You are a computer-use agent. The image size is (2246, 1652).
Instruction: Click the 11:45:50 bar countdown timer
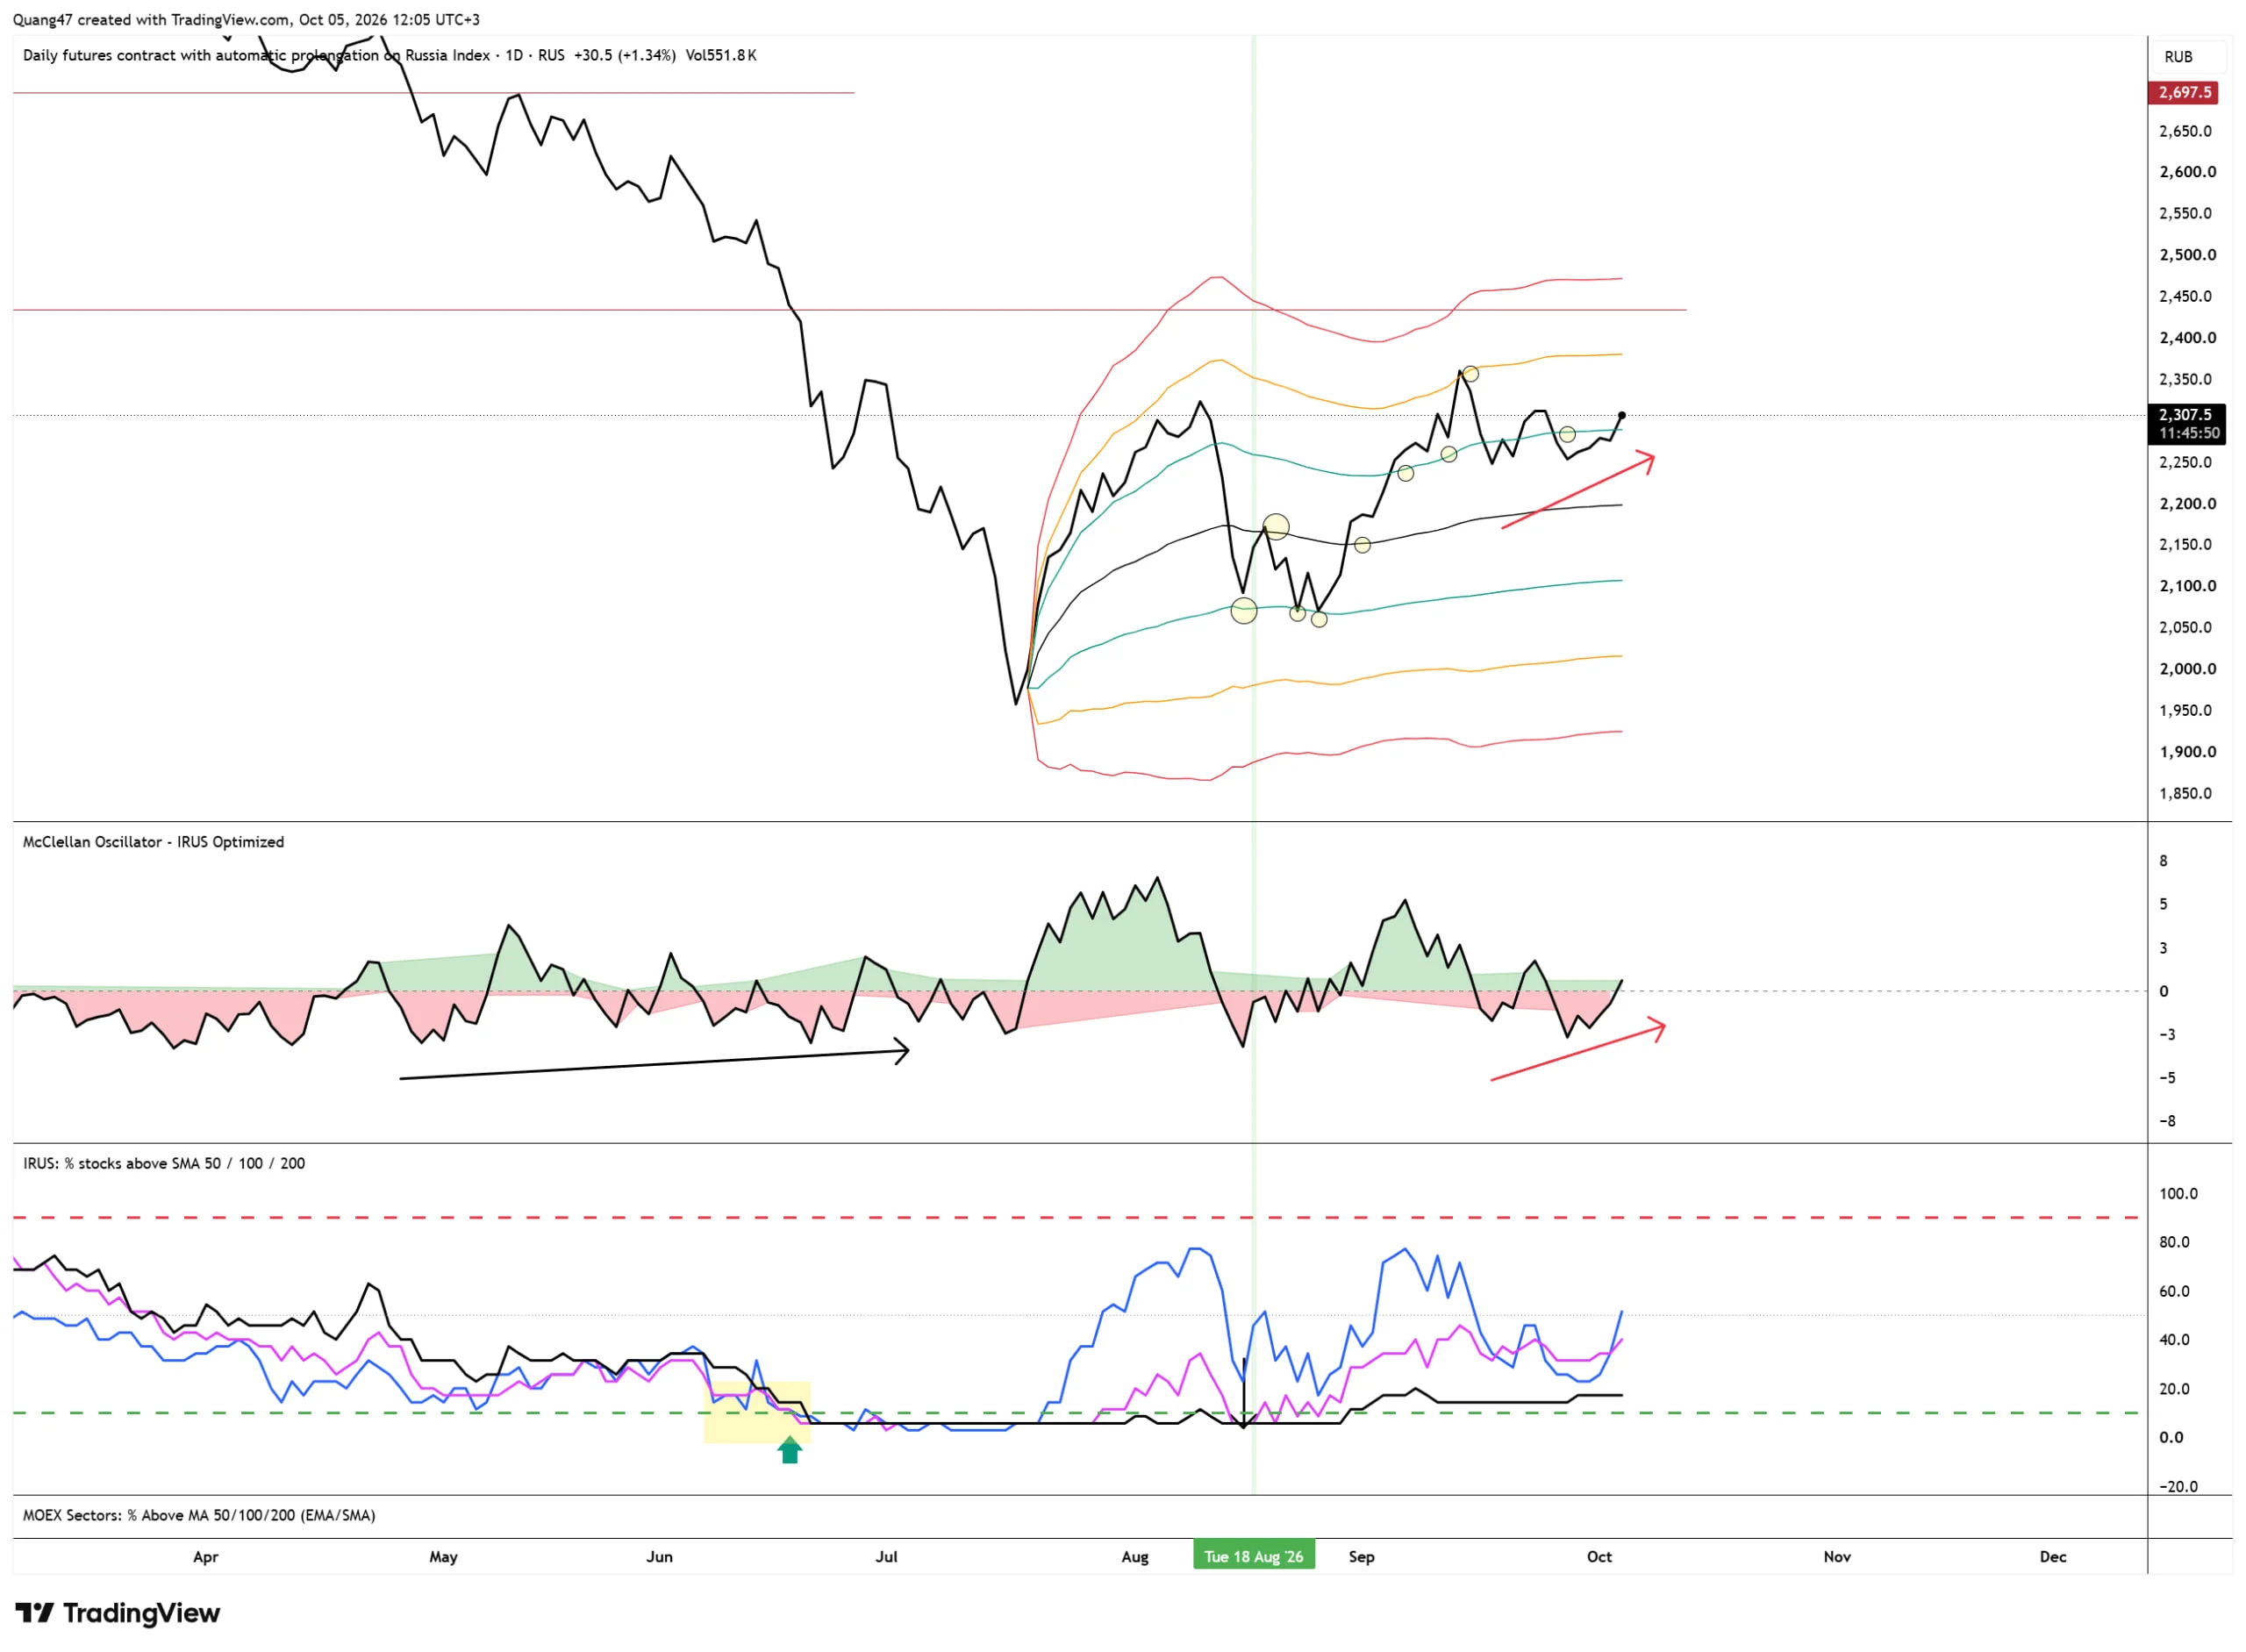(2189, 433)
